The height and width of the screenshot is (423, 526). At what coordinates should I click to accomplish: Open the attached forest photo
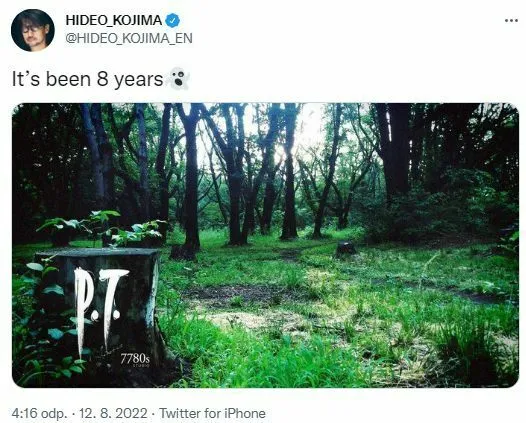click(265, 245)
